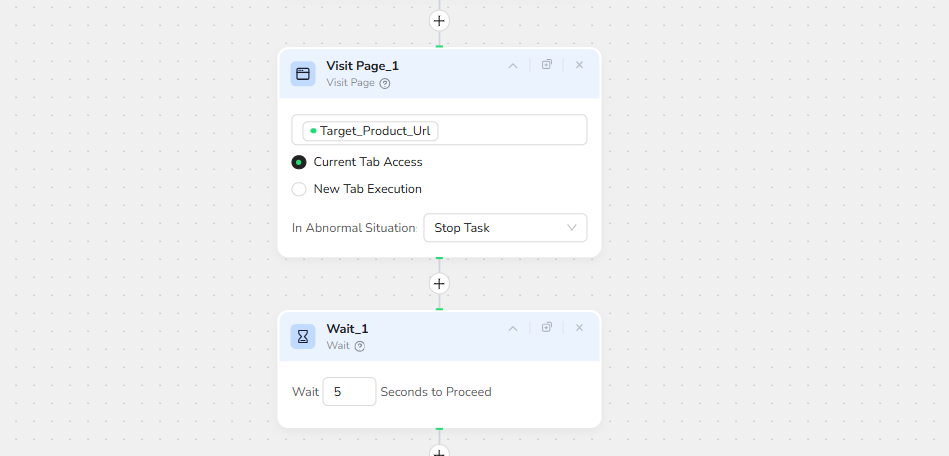Collapse the Wait_1 node

tap(513, 328)
